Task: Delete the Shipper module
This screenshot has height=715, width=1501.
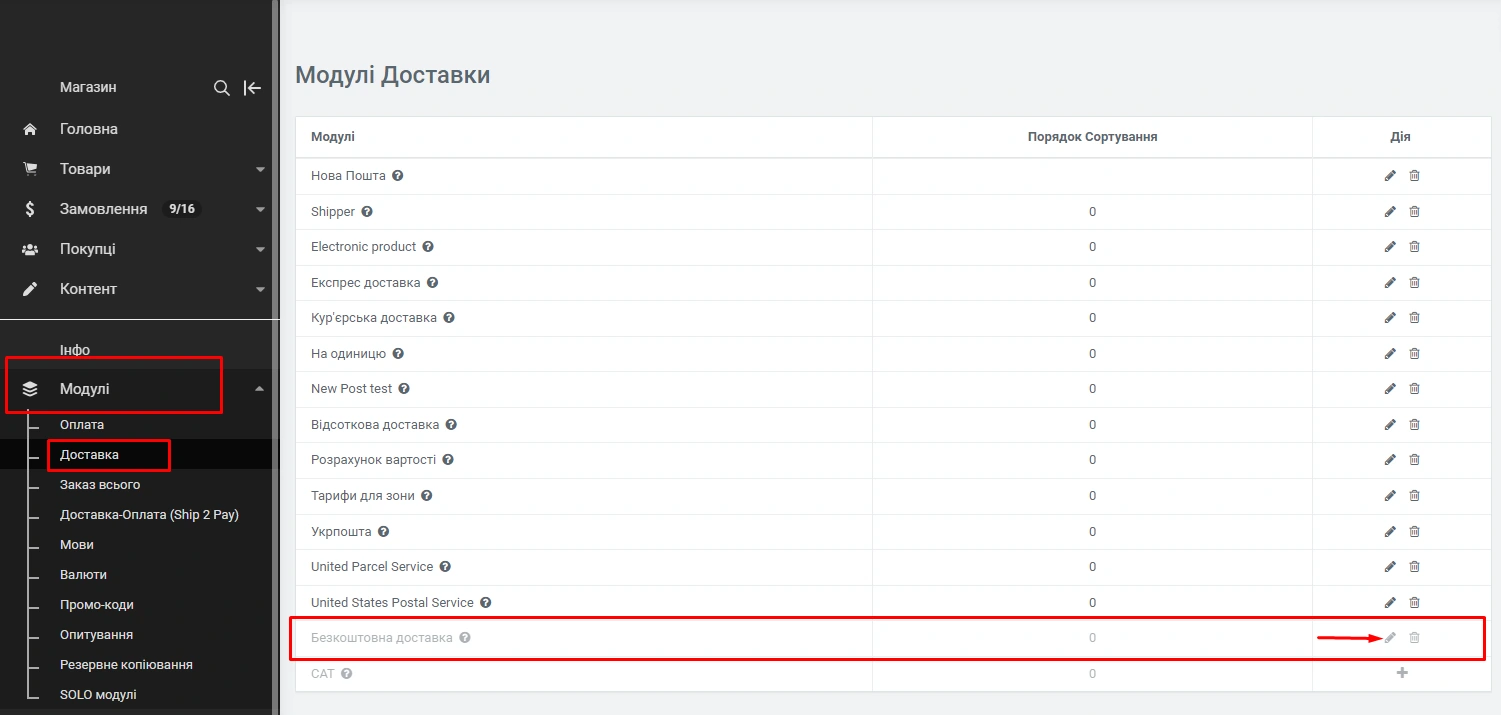Action: click(x=1414, y=212)
